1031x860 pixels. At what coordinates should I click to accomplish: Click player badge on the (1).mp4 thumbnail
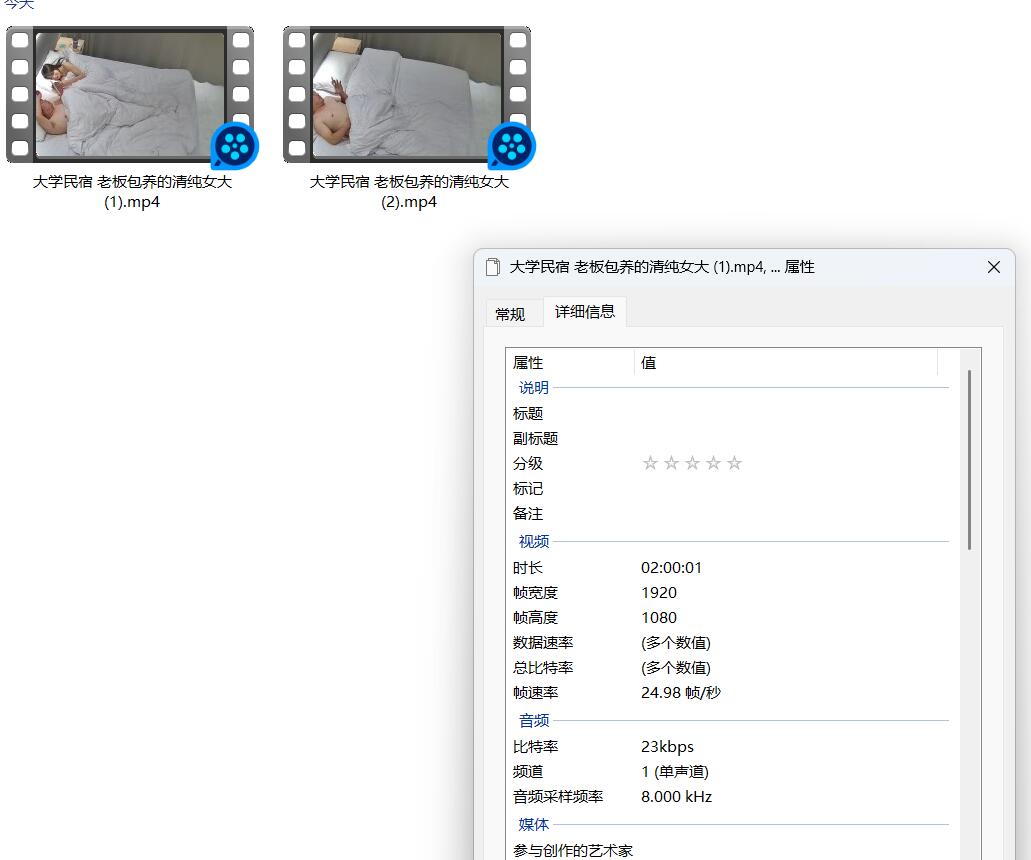pos(235,147)
